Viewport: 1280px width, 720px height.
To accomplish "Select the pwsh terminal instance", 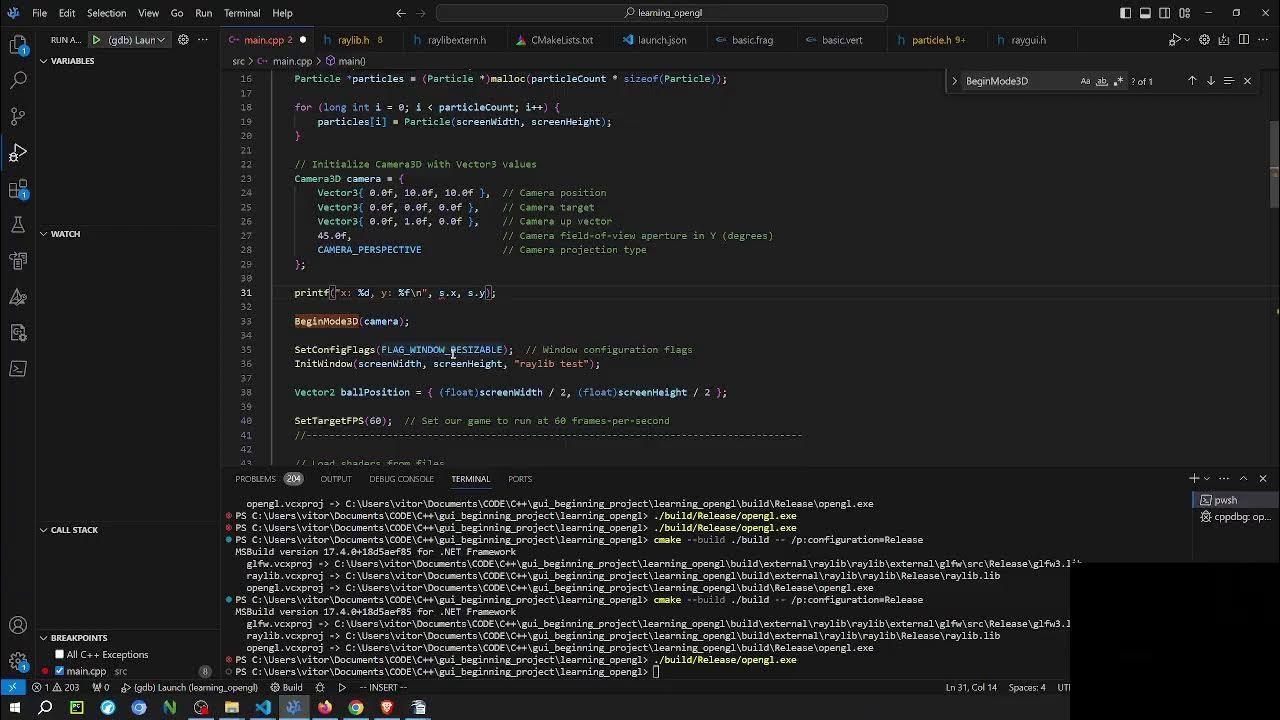I will click(x=1233, y=500).
